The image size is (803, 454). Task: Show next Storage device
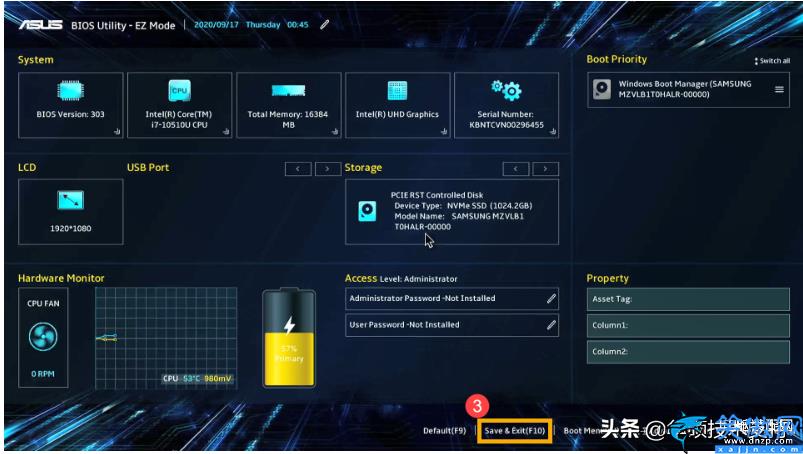pyautogui.click(x=545, y=169)
